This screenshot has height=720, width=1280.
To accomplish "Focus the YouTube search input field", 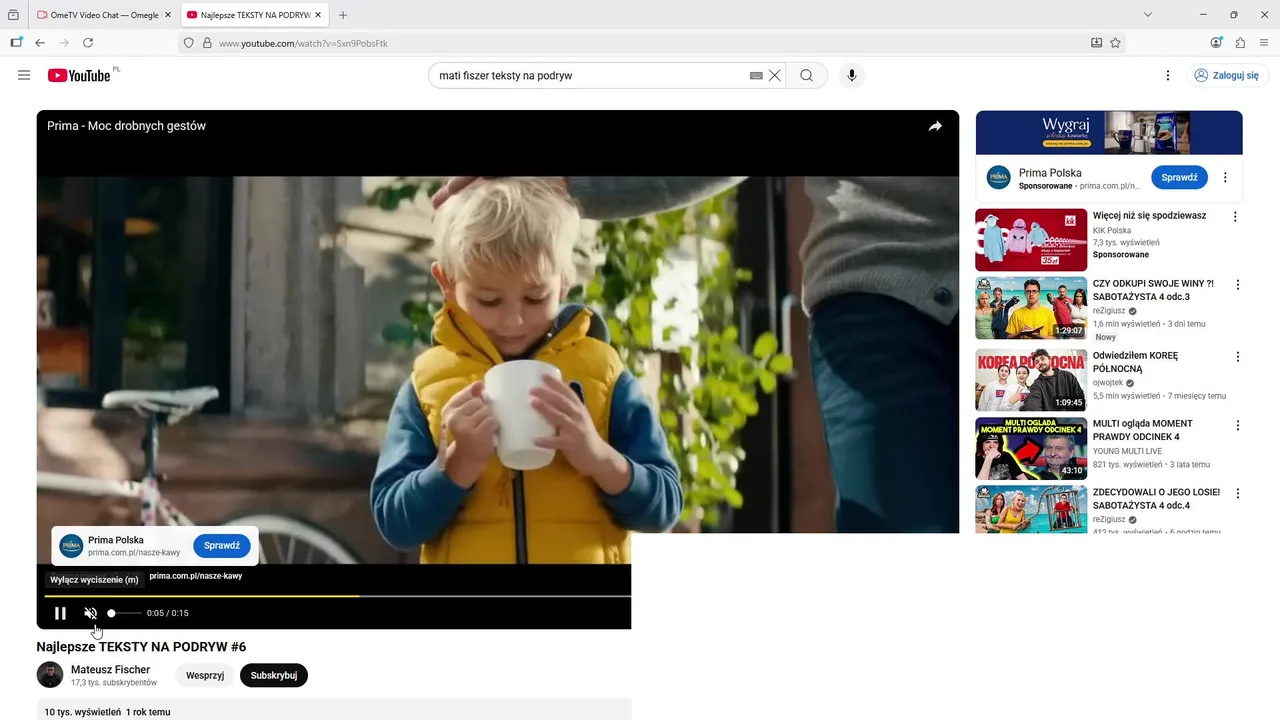I will (x=590, y=75).
